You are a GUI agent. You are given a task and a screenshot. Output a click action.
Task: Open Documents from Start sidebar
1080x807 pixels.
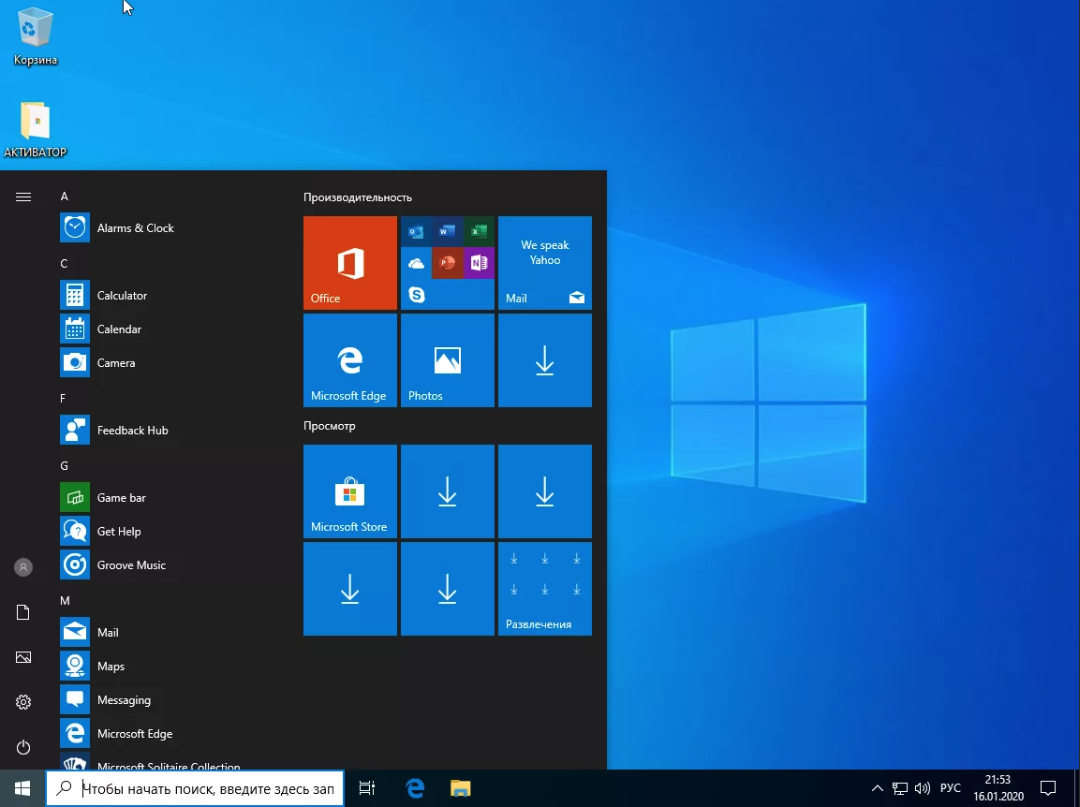point(23,612)
